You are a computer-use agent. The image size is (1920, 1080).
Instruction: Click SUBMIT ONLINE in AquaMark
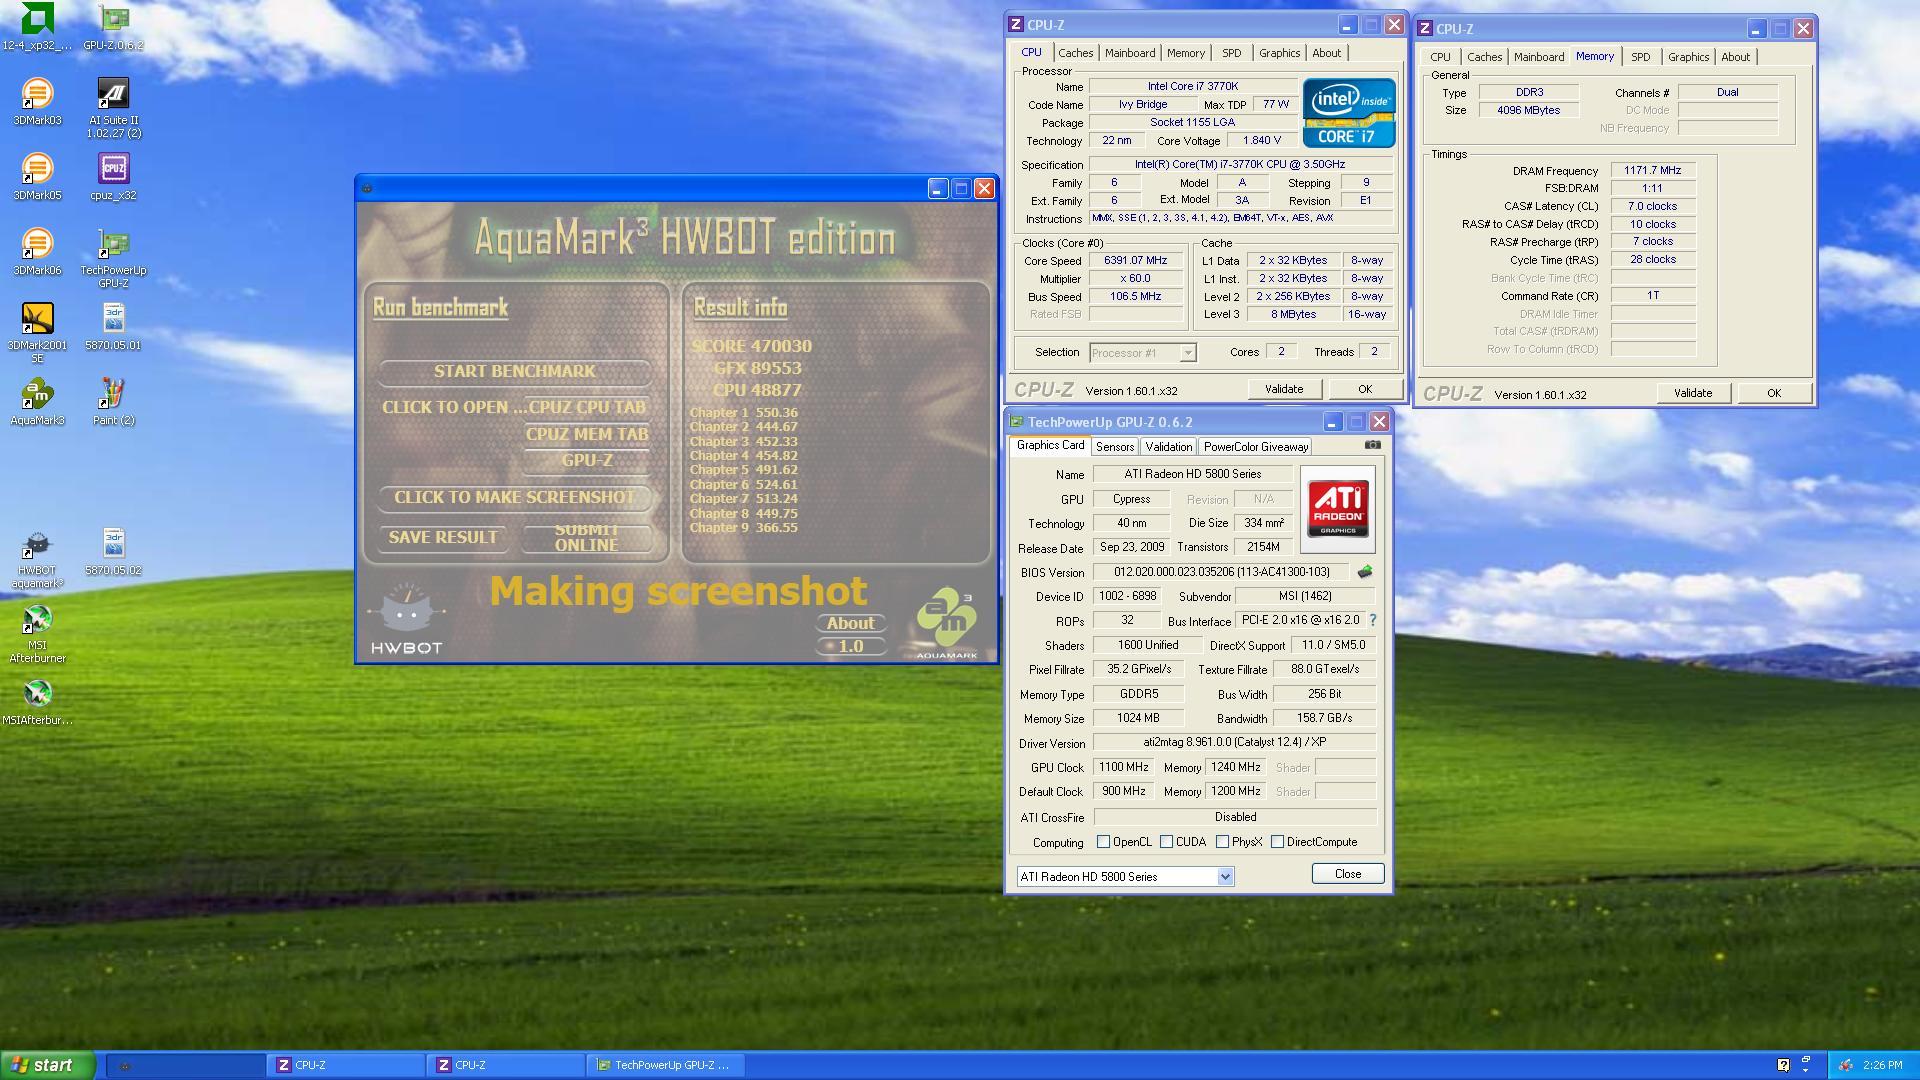pyautogui.click(x=586, y=537)
